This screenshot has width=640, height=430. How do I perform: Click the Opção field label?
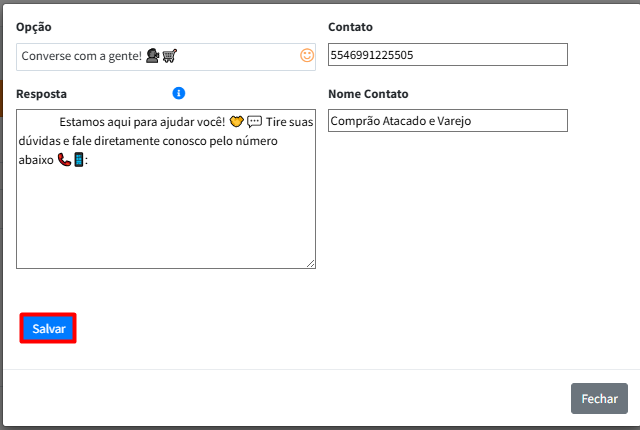tap(34, 27)
